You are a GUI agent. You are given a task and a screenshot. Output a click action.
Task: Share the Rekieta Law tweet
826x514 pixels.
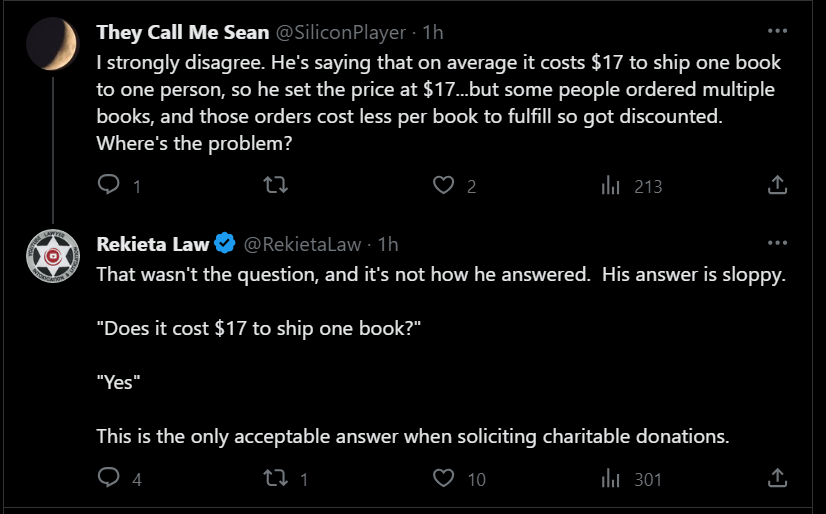777,478
